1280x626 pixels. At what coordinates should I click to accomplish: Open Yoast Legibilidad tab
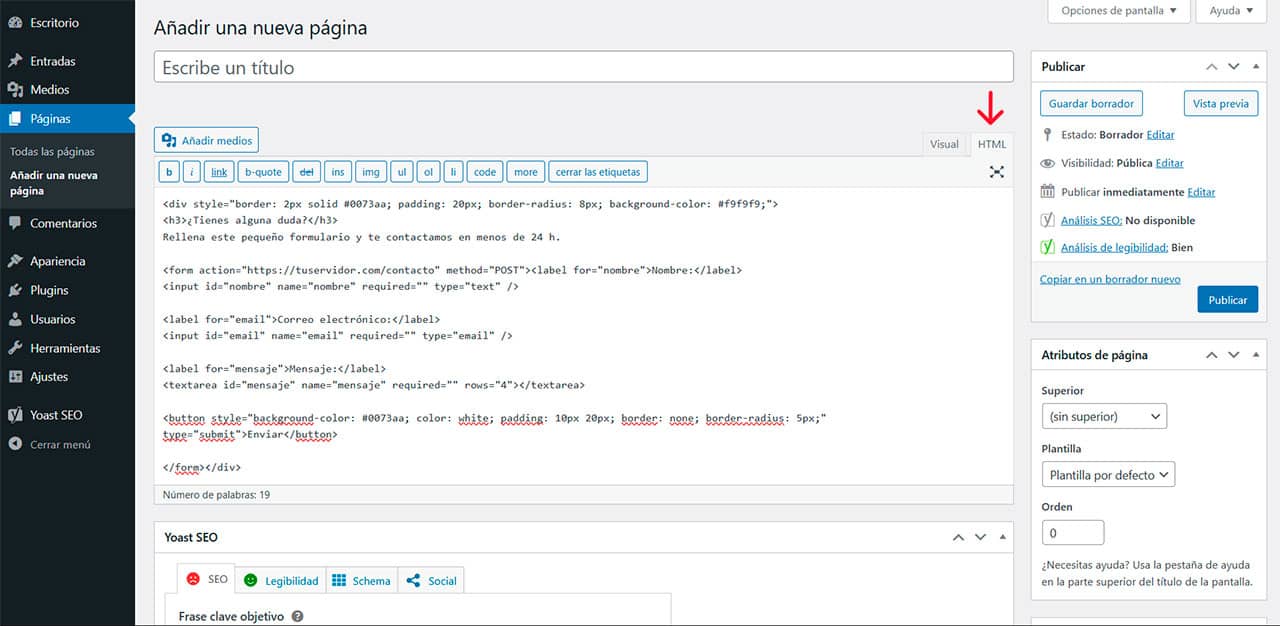pos(281,580)
